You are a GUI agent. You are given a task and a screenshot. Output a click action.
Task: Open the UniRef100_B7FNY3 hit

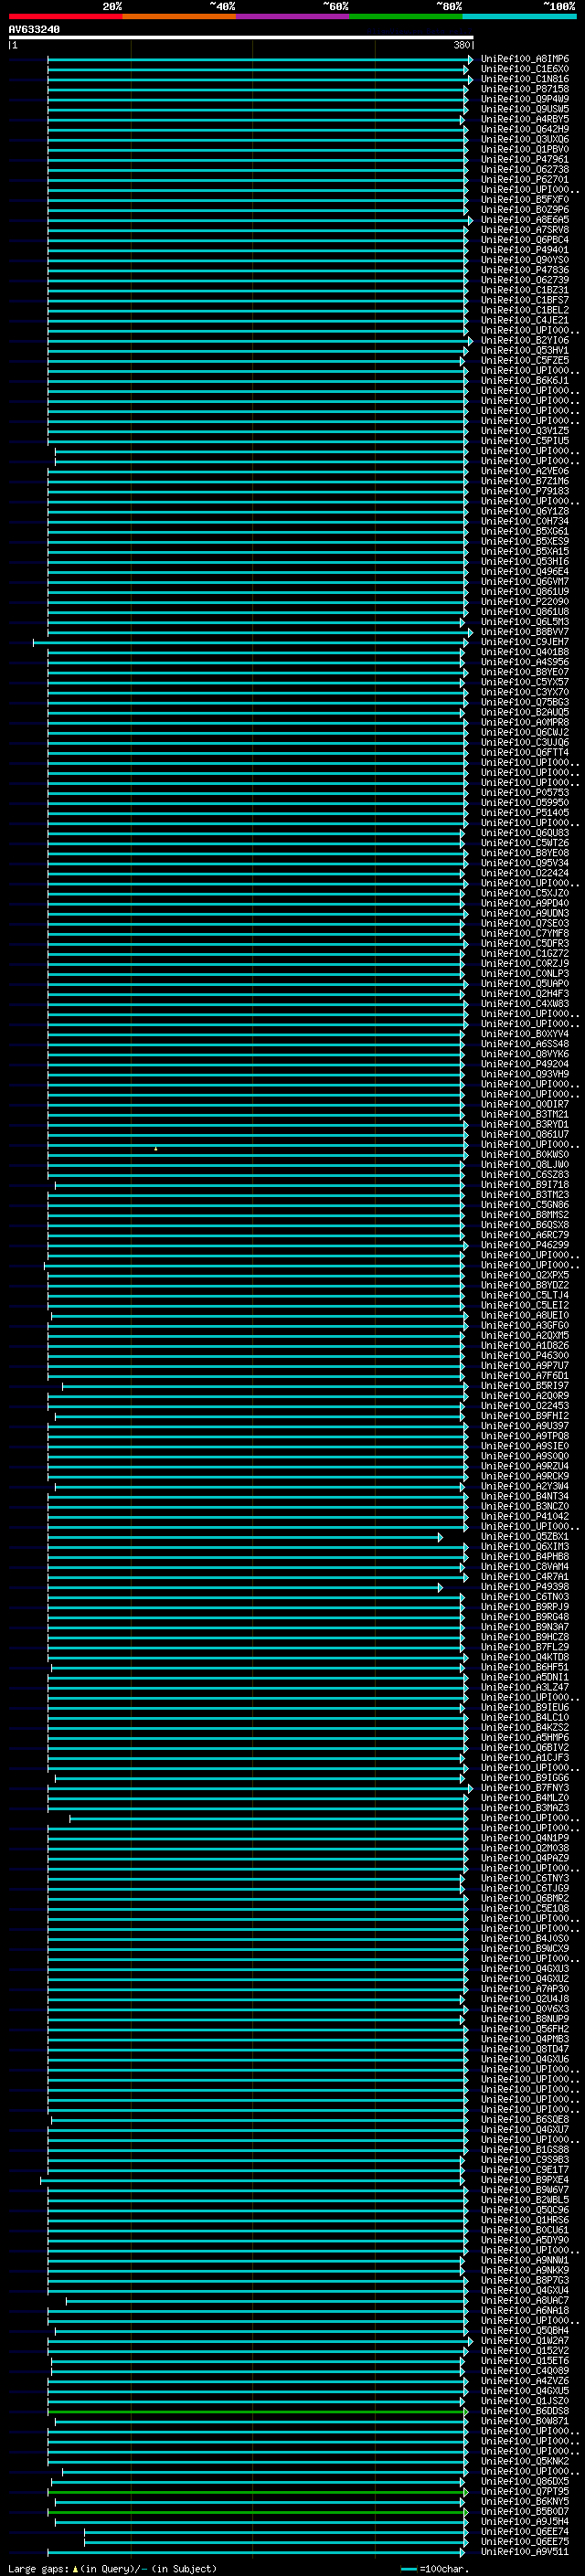pos(524,1787)
